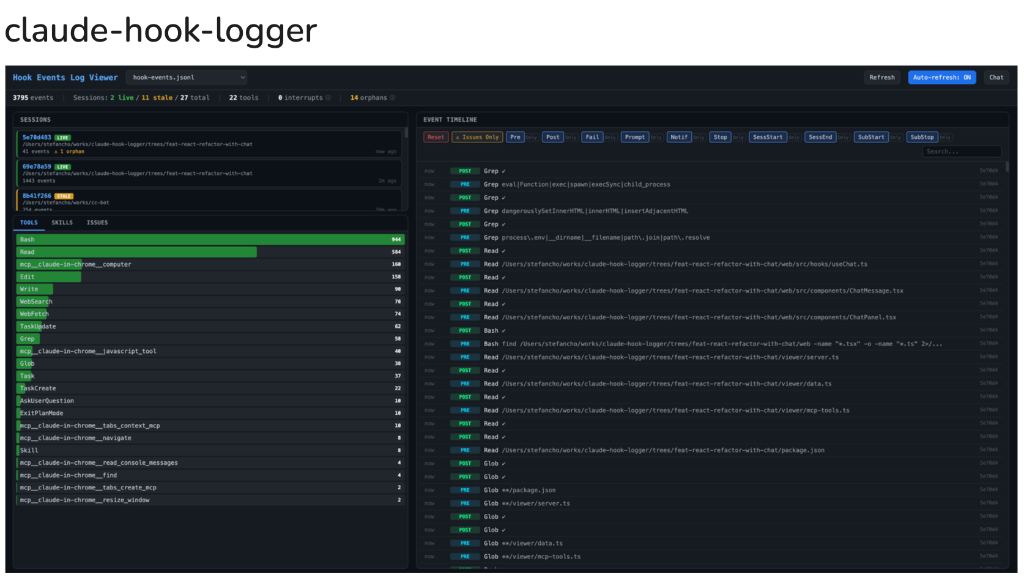This screenshot has height=579, width=1024.
Task: Switch to the SKILLS tab
Action: click(x=62, y=223)
